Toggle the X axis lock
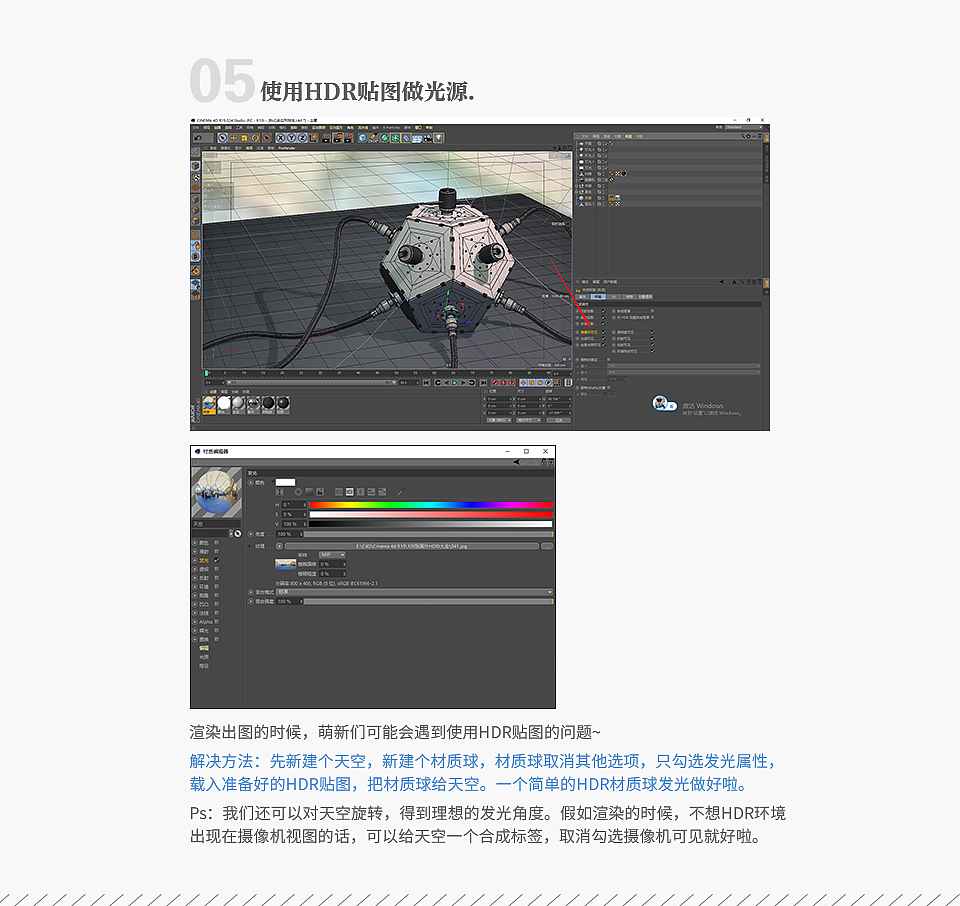The width and height of the screenshot is (960, 906). [280, 138]
